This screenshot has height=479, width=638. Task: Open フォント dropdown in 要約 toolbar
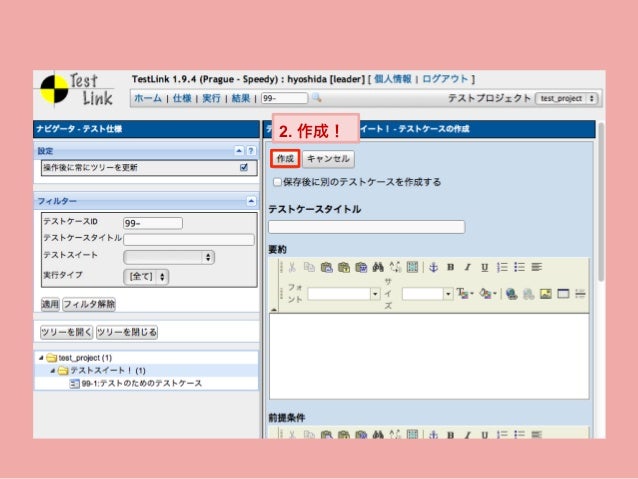[343, 293]
